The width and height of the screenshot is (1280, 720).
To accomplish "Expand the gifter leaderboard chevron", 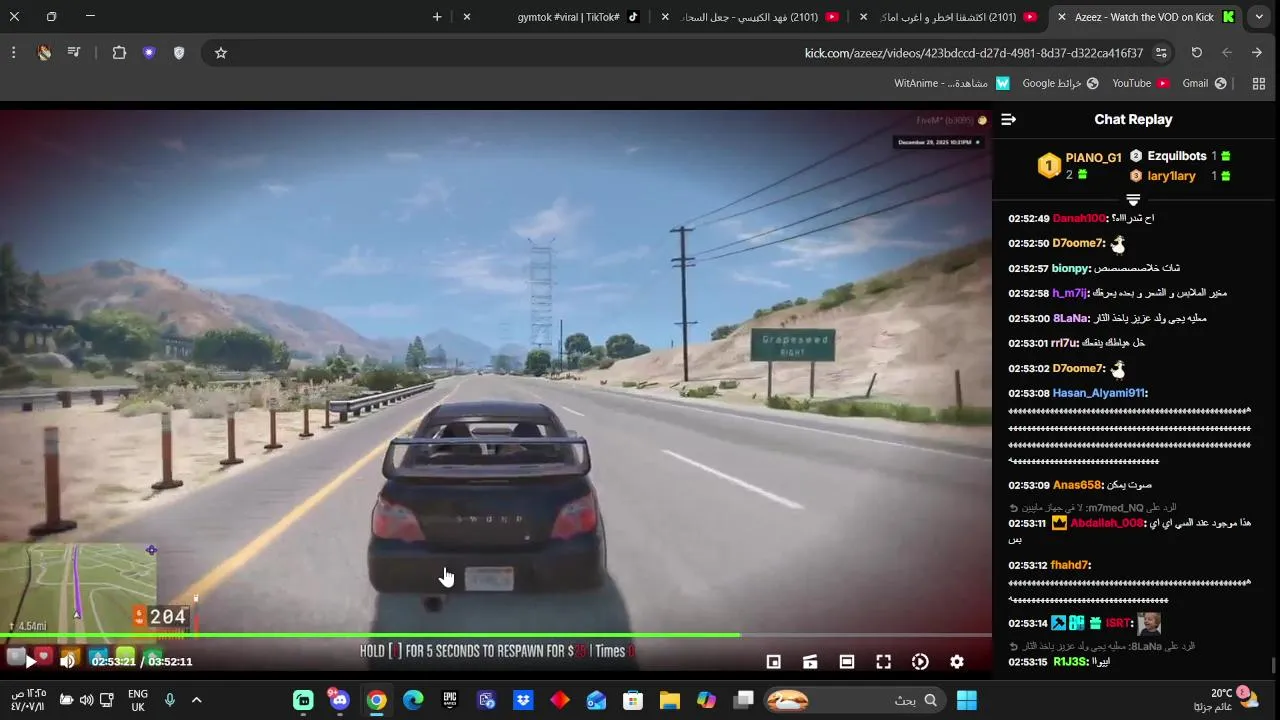I will tap(1133, 200).
